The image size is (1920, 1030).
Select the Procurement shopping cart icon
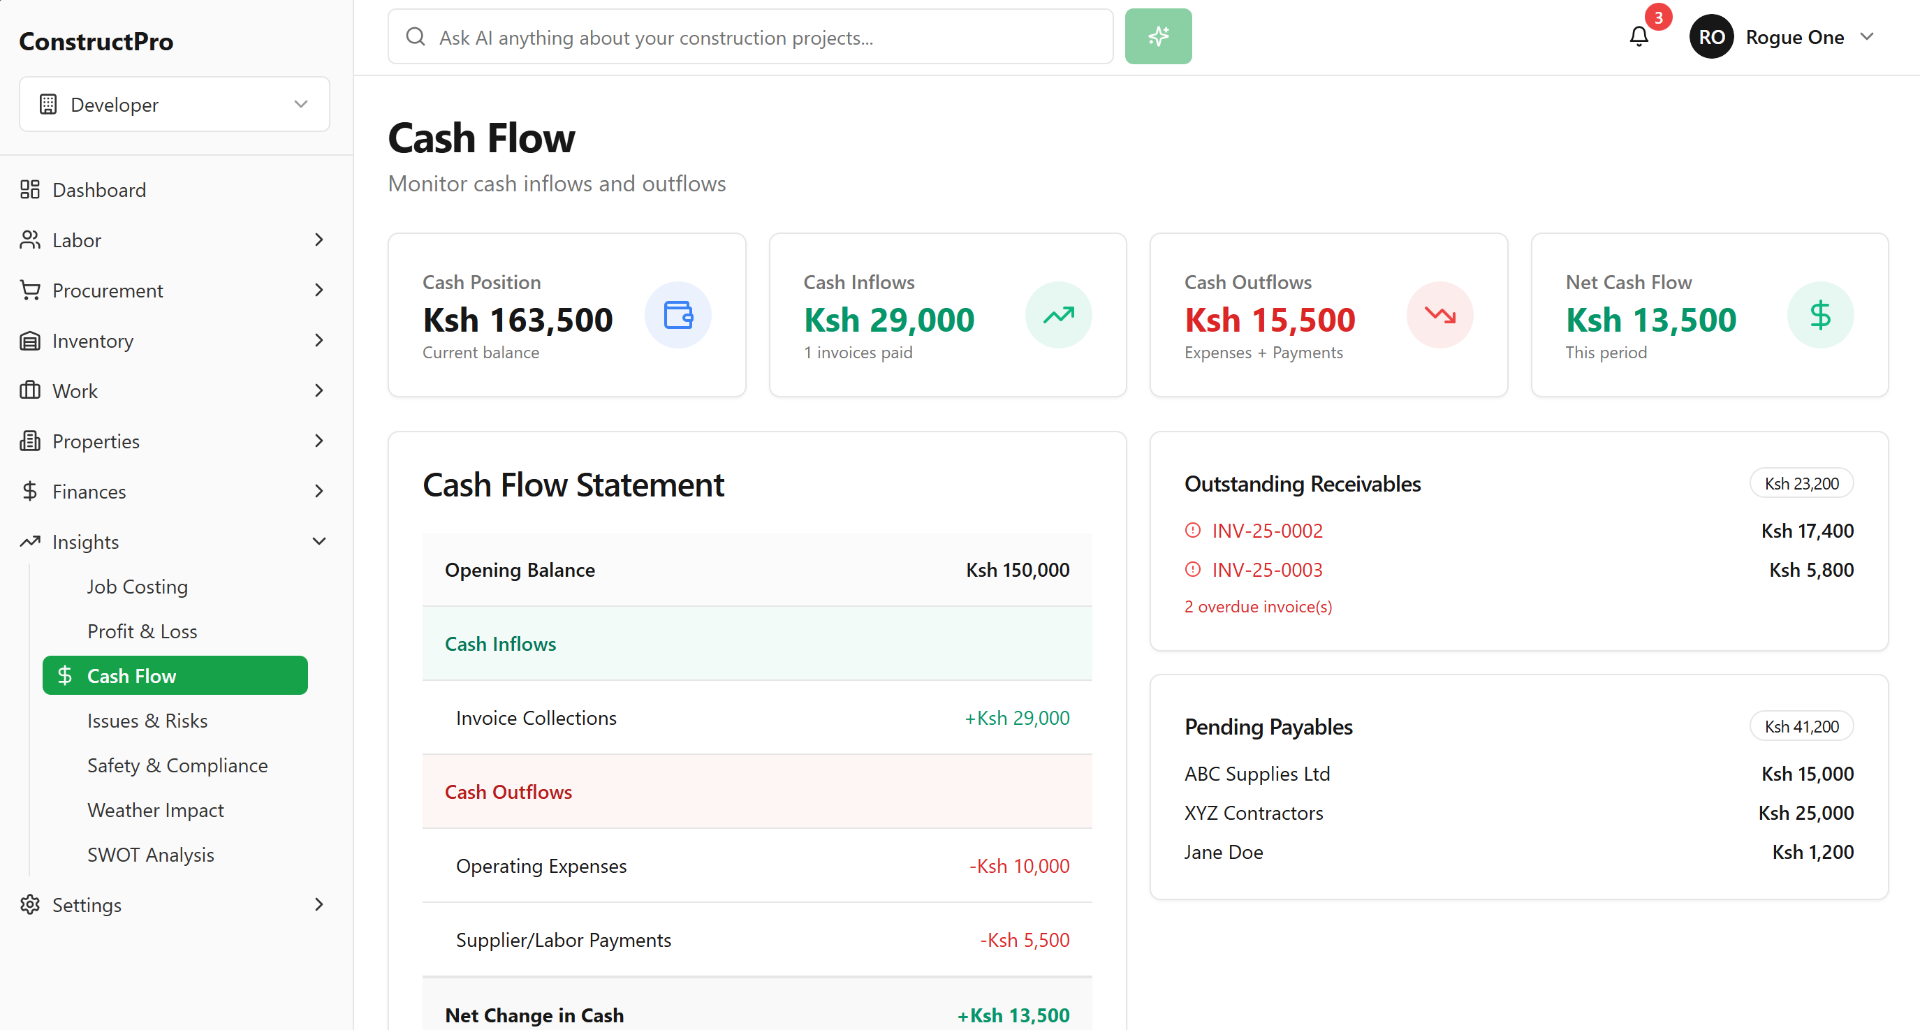coord(30,290)
